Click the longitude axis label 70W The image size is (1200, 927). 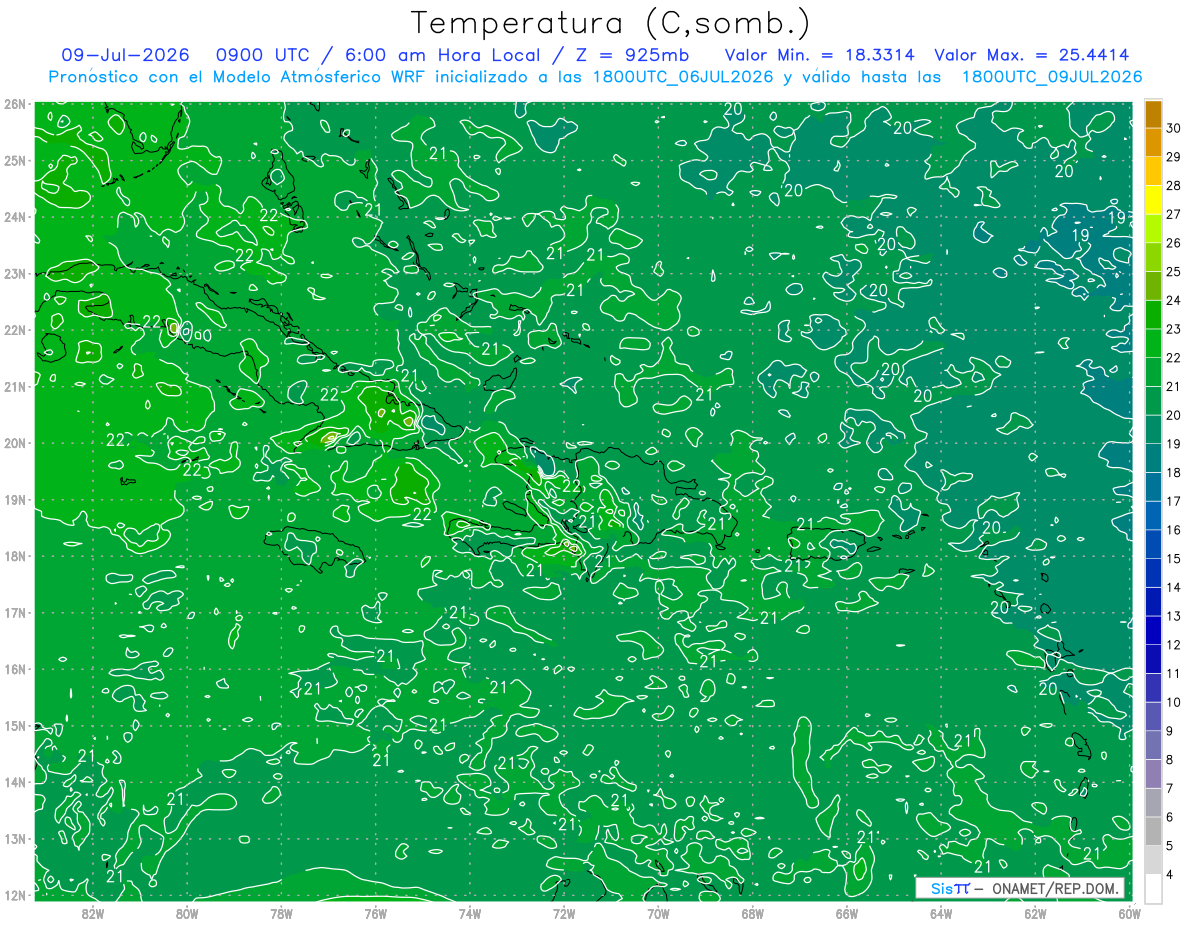(658, 912)
